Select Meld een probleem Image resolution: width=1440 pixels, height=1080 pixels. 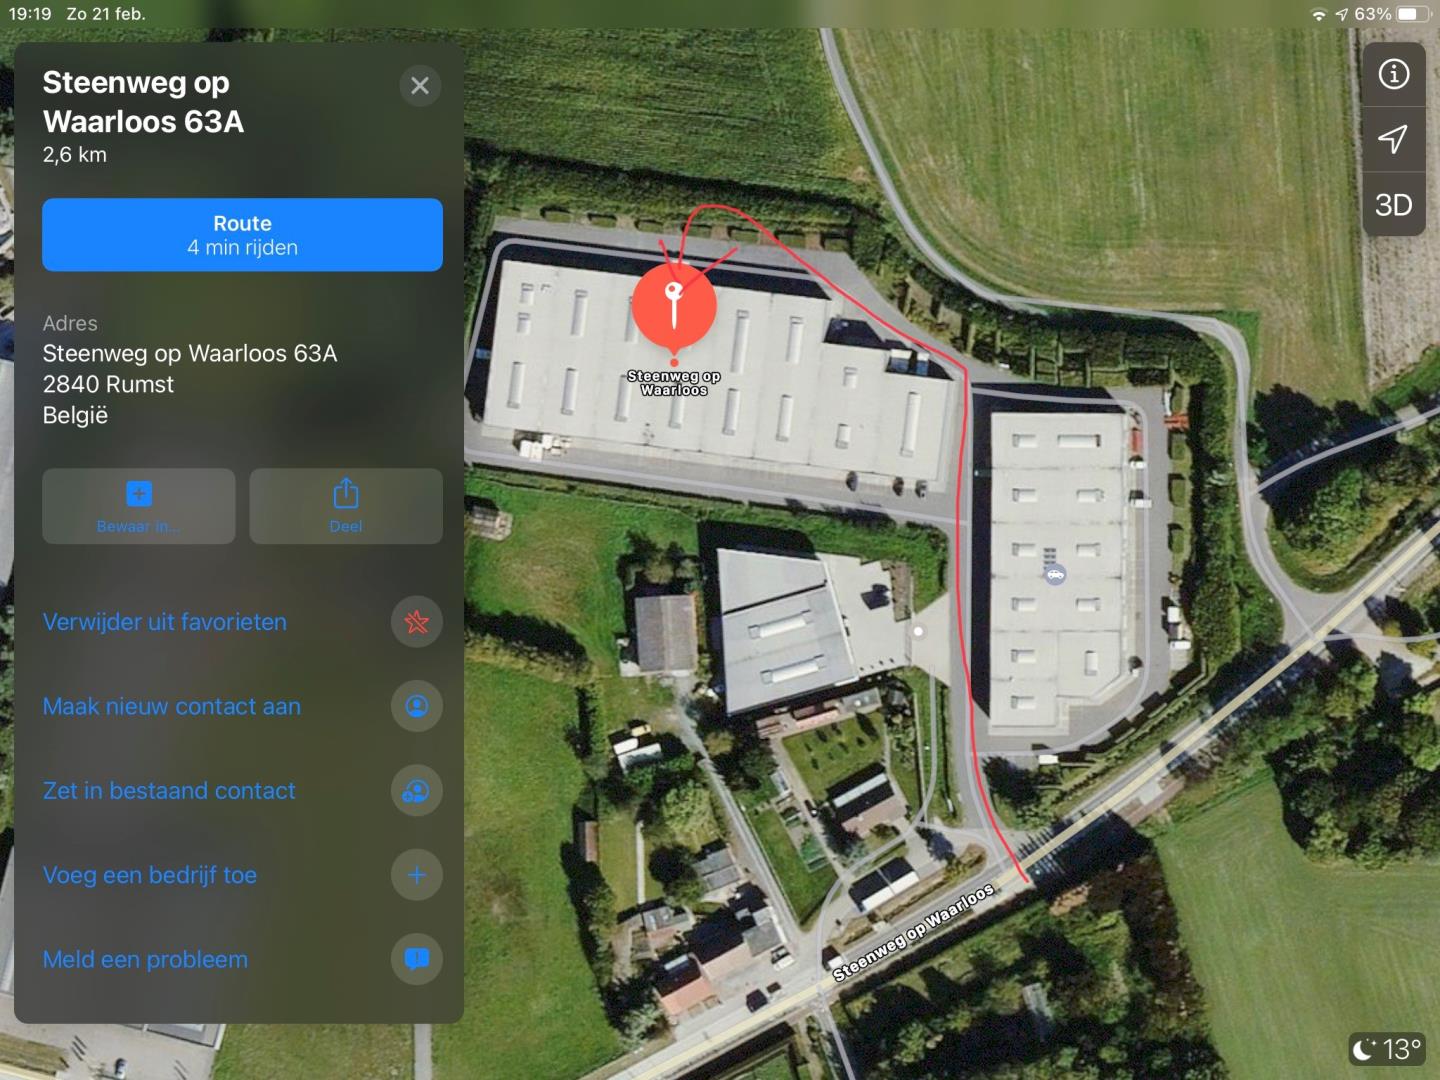[145, 959]
